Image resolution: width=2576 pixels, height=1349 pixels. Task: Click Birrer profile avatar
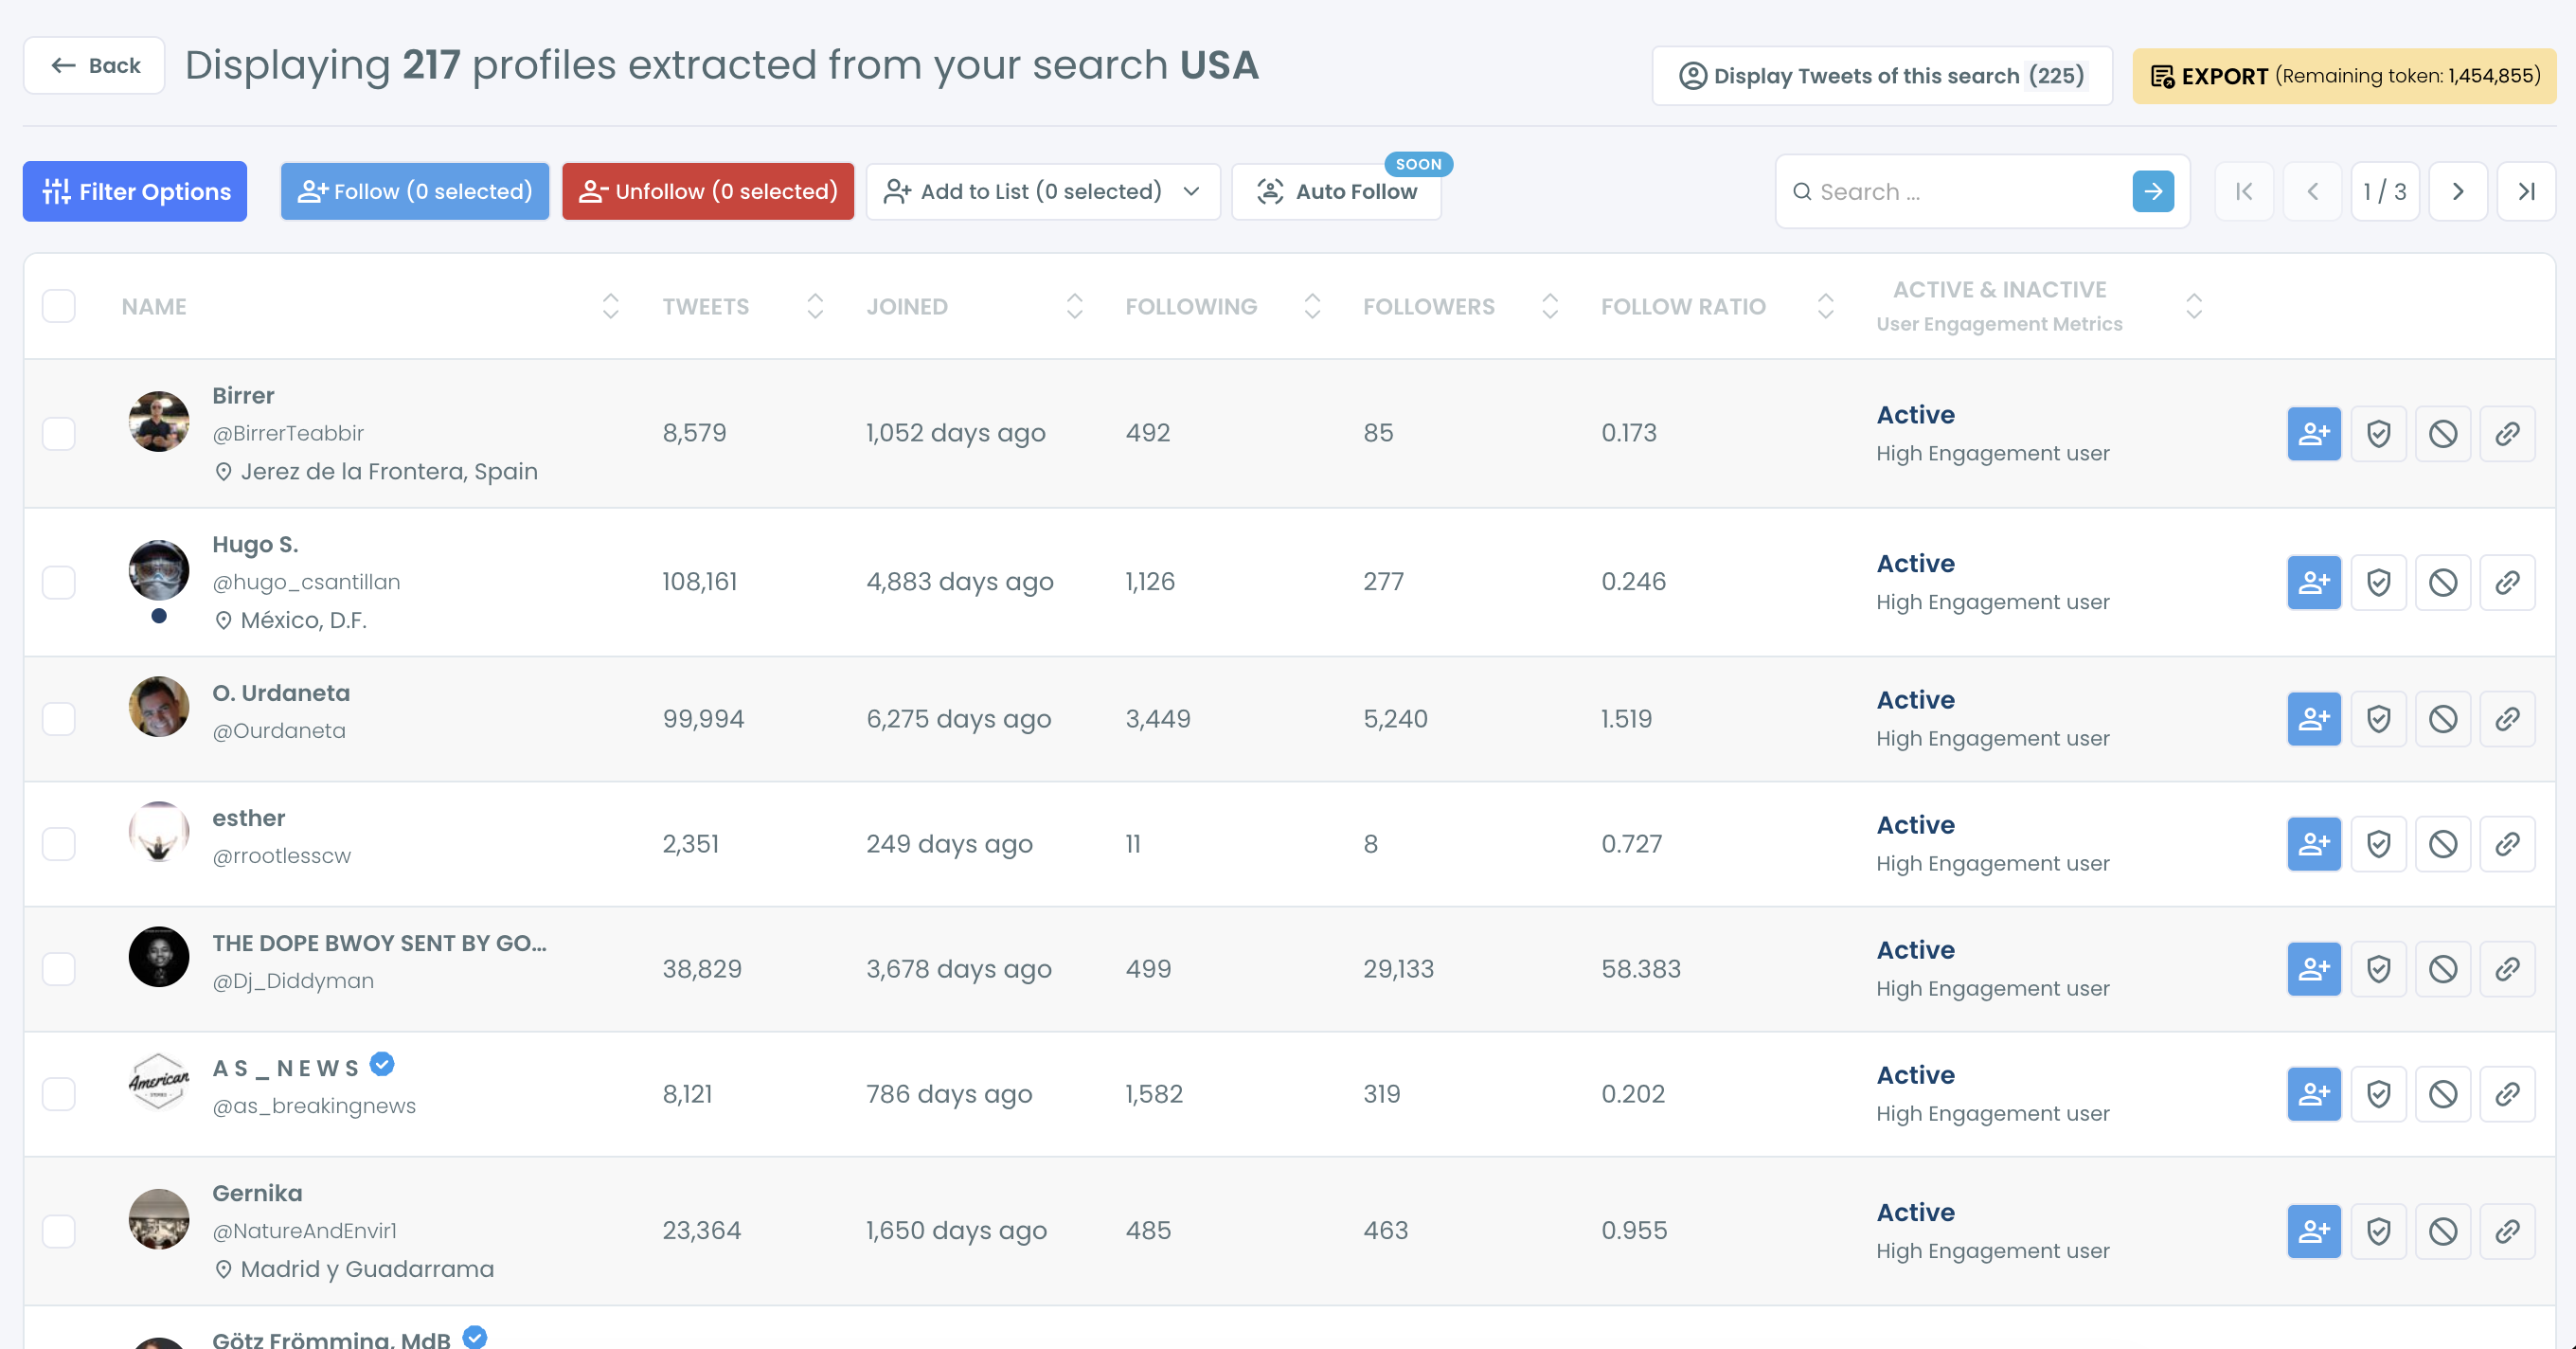[159, 422]
